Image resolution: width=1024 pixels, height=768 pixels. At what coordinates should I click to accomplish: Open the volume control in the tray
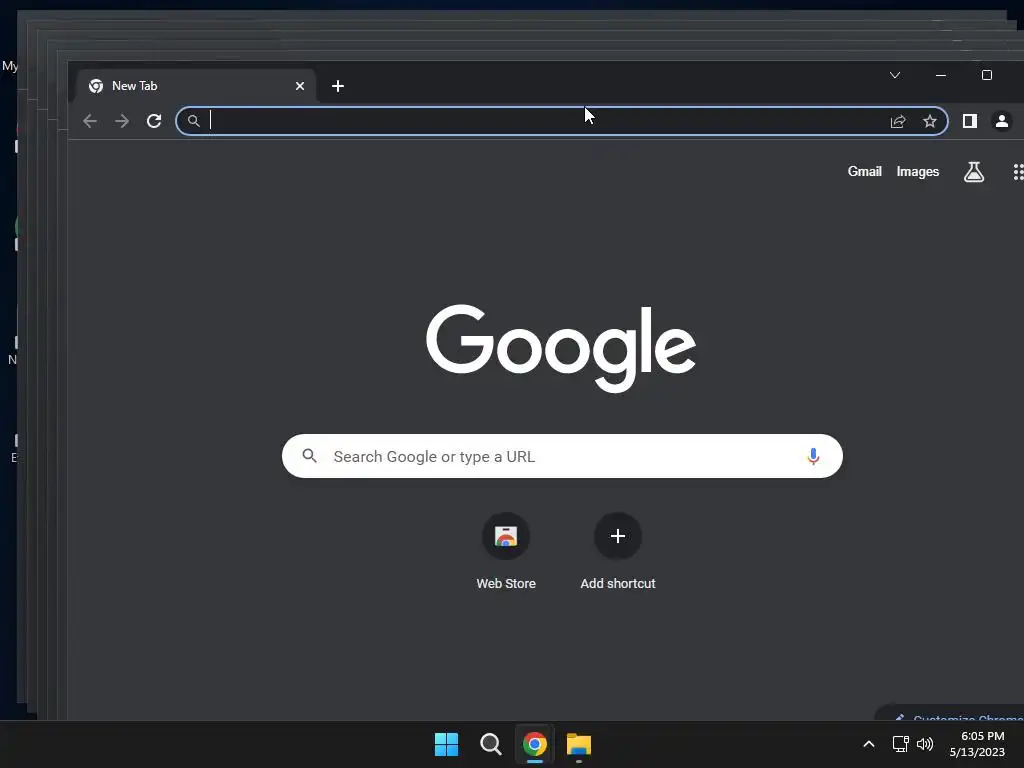(x=925, y=744)
